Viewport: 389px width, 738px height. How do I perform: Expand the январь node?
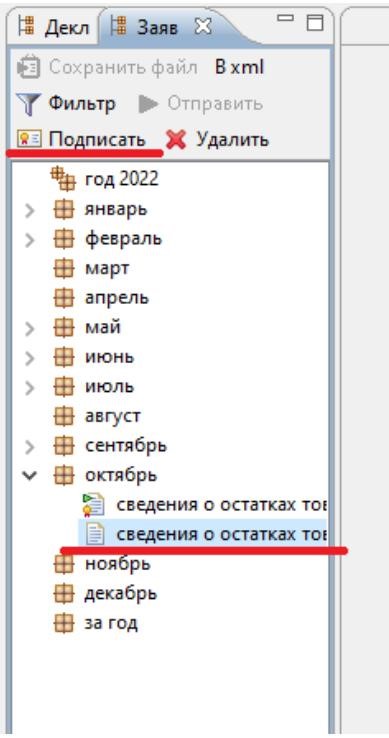29,210
